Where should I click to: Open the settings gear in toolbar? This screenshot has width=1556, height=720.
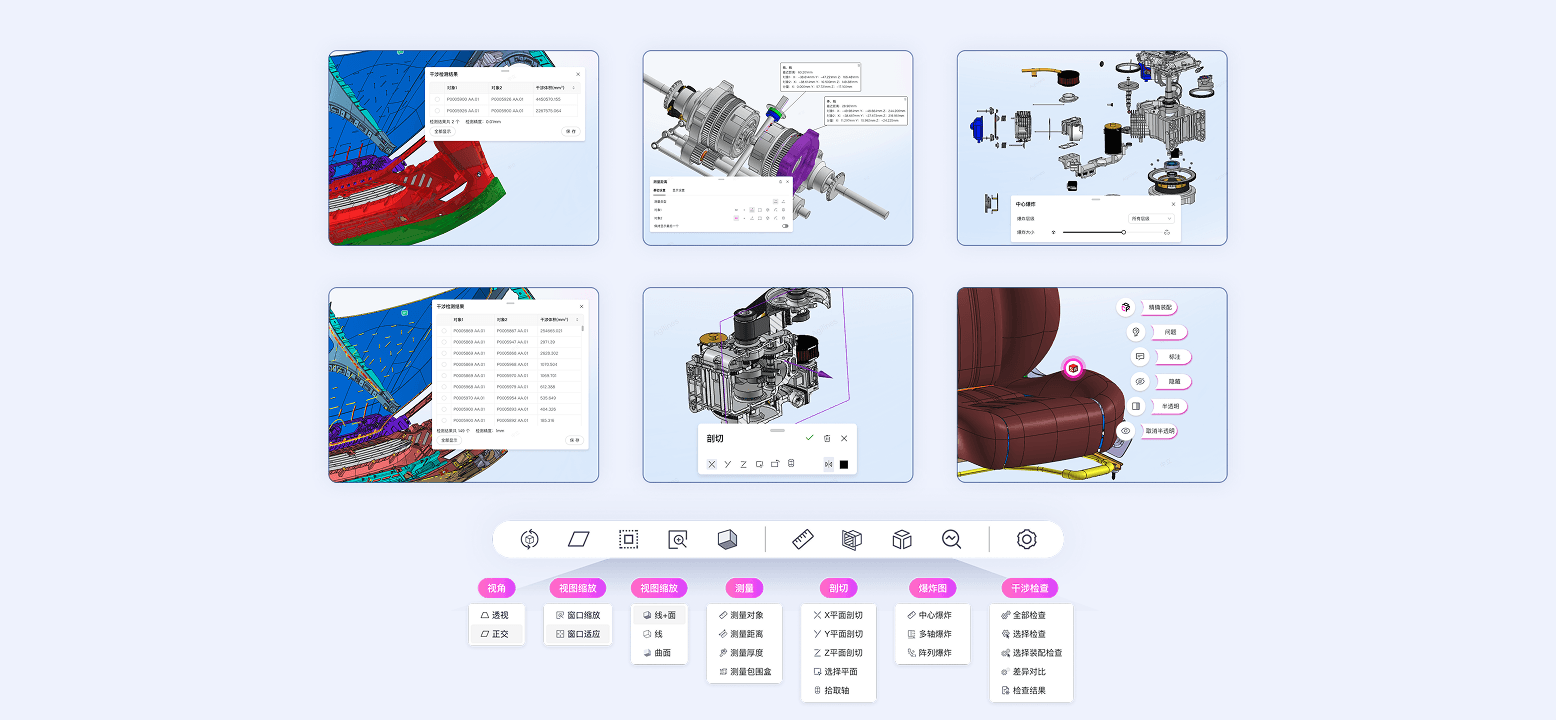(1026, 540)
